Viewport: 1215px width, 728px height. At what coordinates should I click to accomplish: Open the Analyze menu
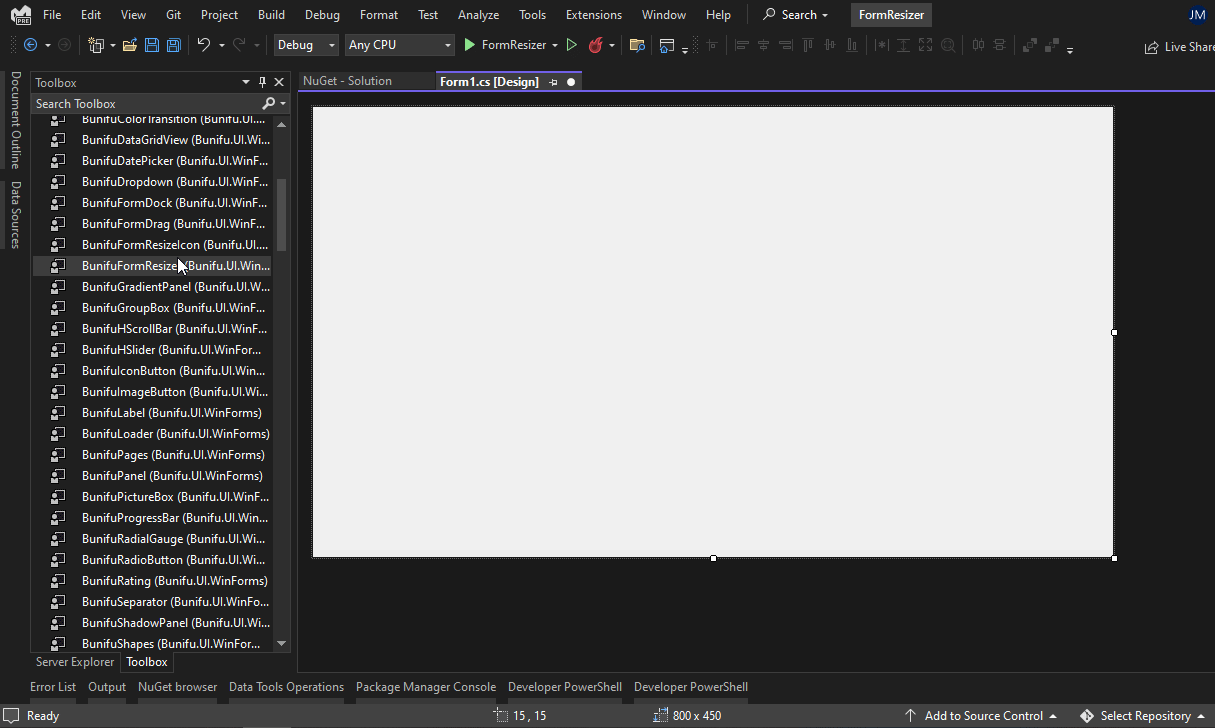pos(478,15)
